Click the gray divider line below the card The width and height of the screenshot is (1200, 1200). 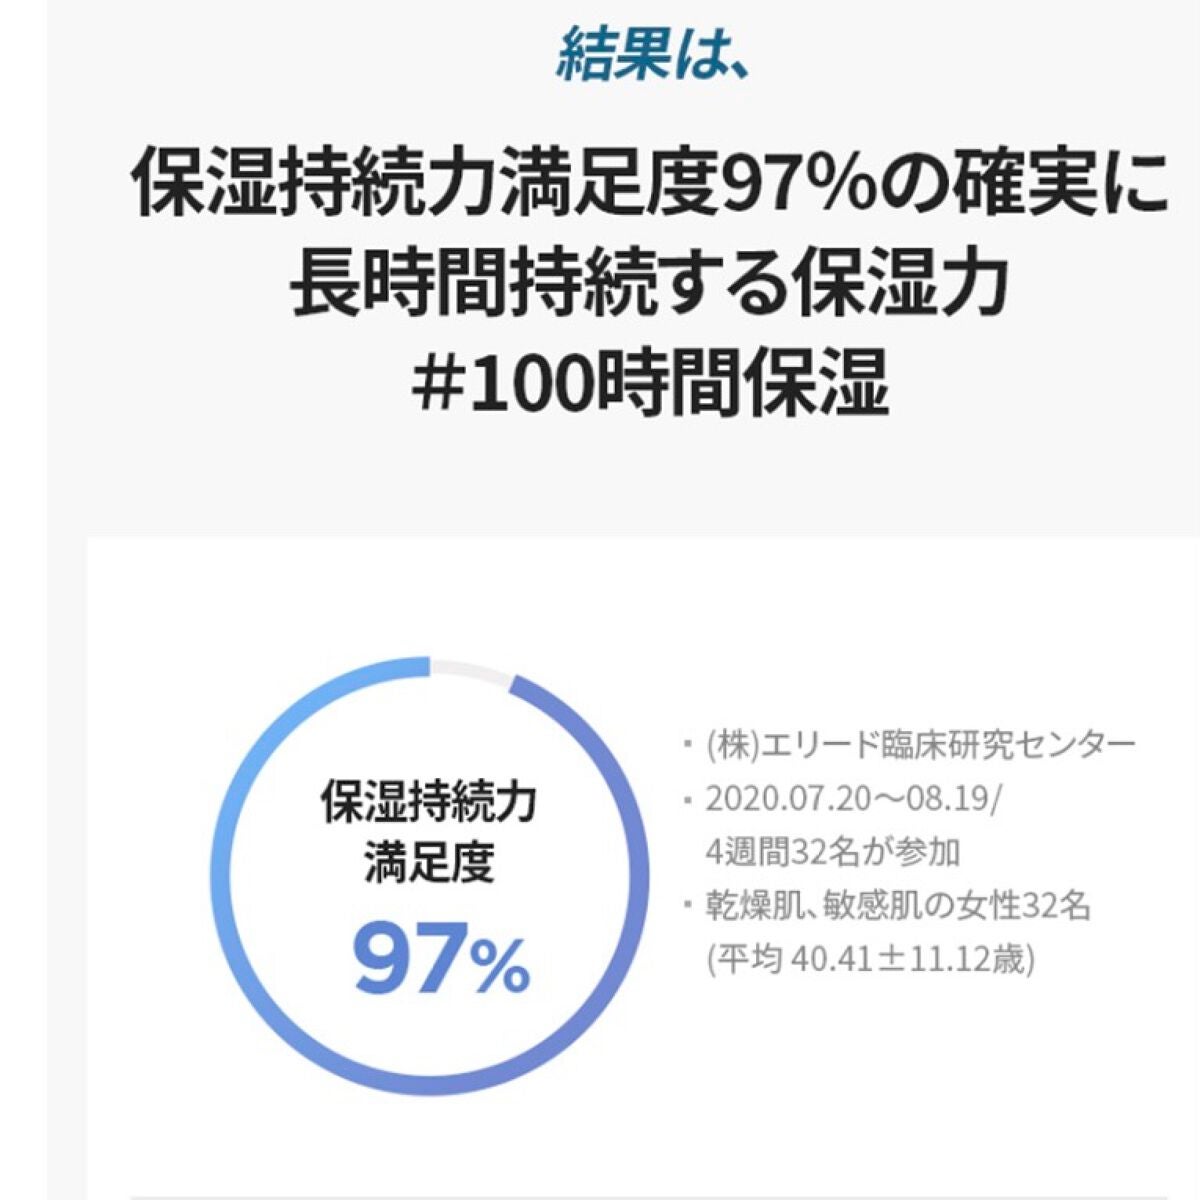(x=650, y=1195)
